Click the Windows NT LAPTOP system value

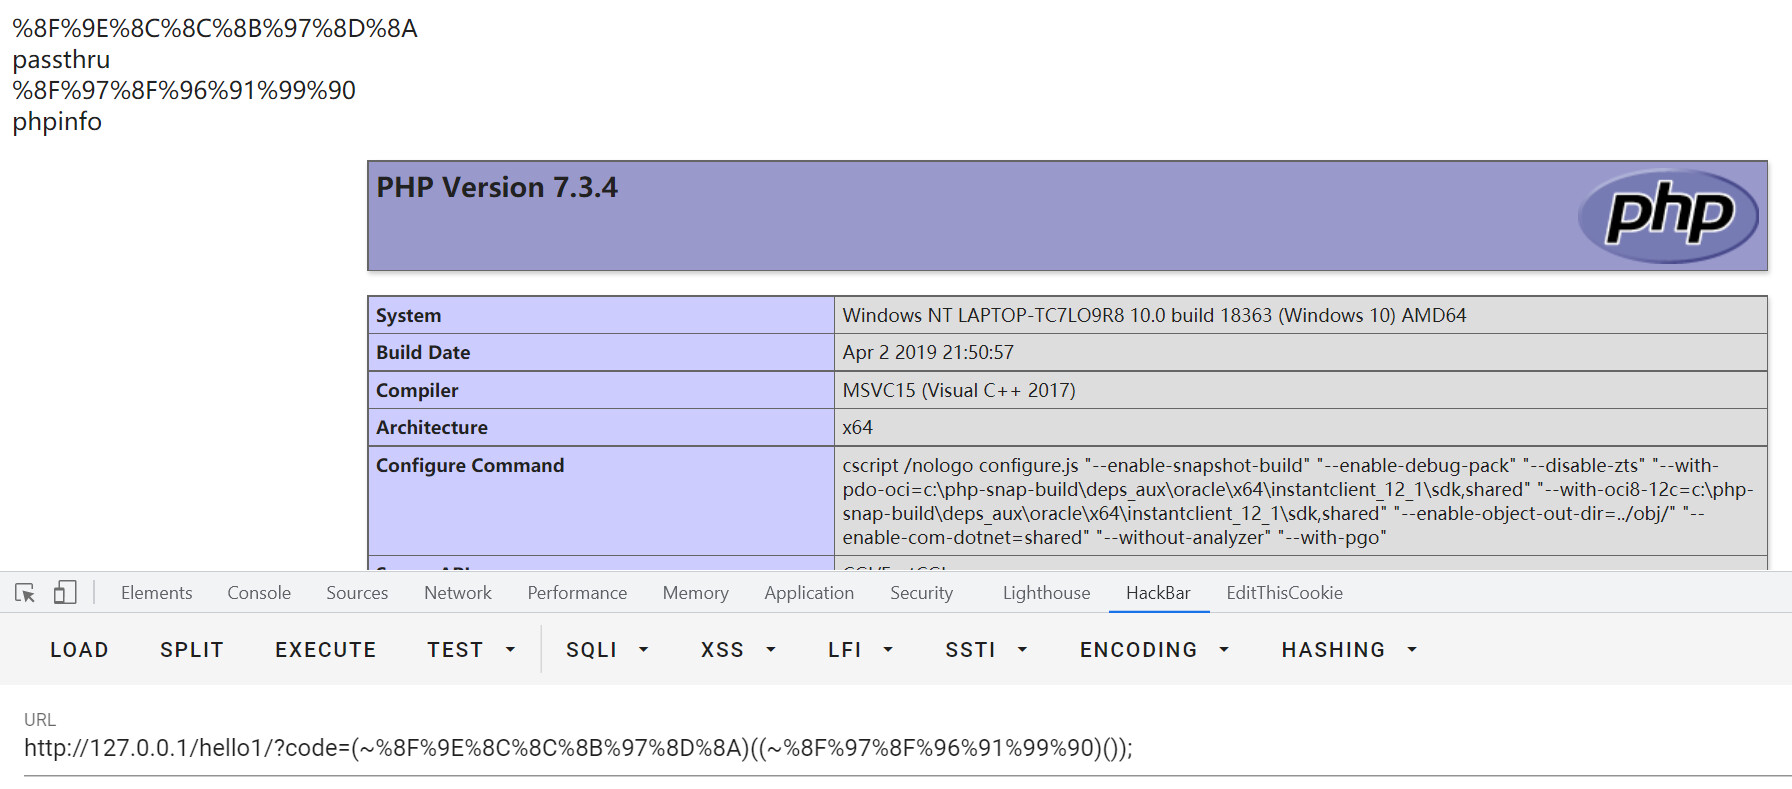1154,315
